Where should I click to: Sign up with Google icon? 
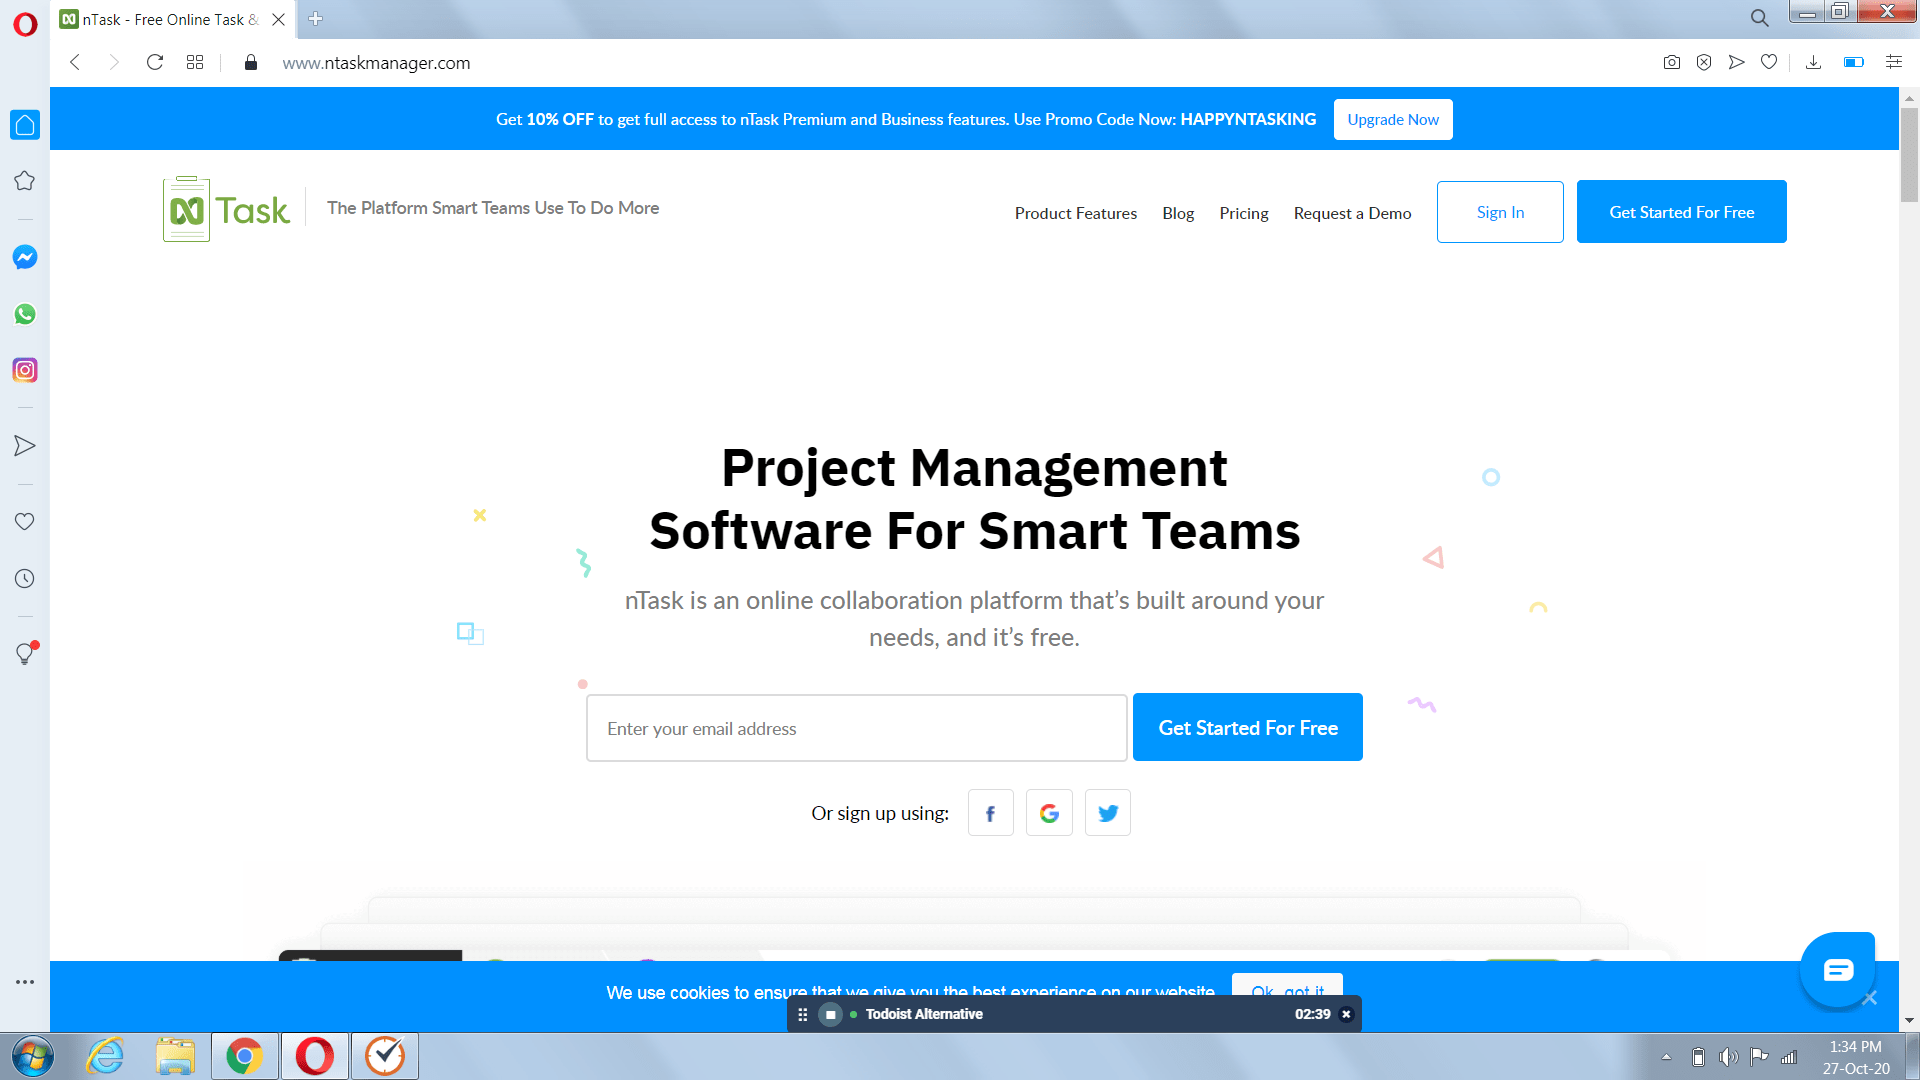pyautogui.click(x=1049, y=813)
